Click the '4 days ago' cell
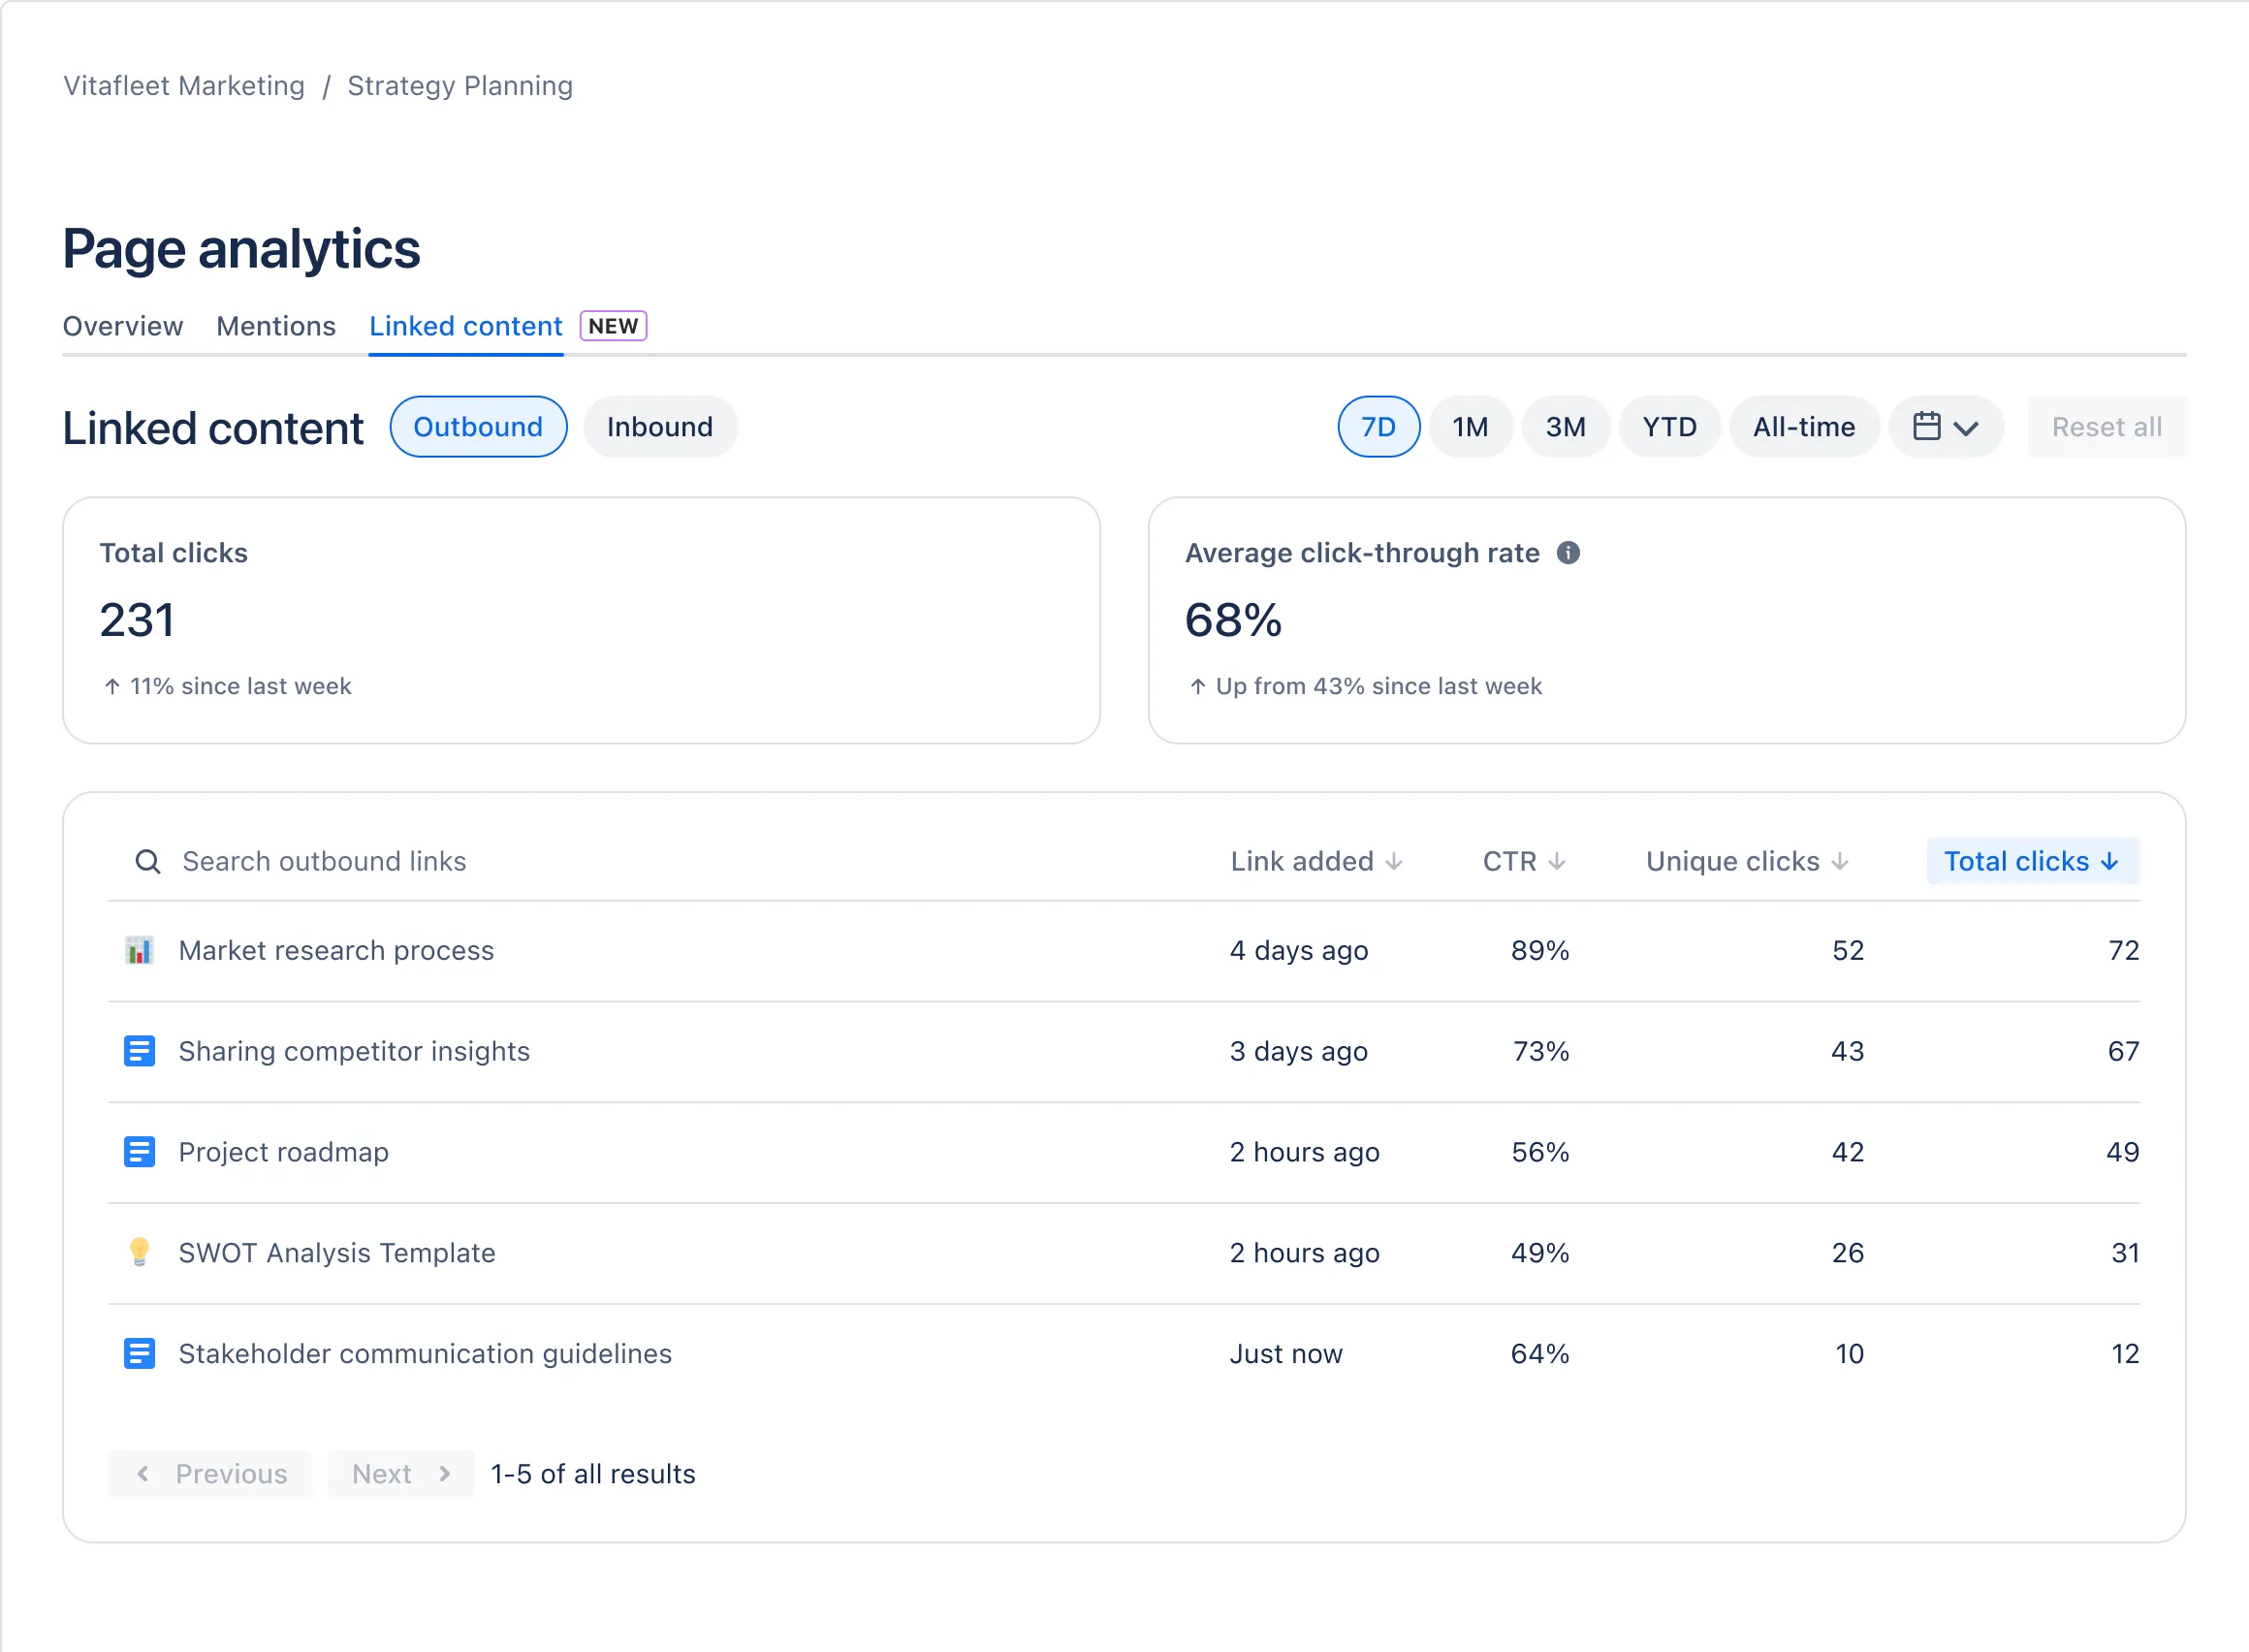This screenshot has width=2249, height=1652. [1299, 950]
